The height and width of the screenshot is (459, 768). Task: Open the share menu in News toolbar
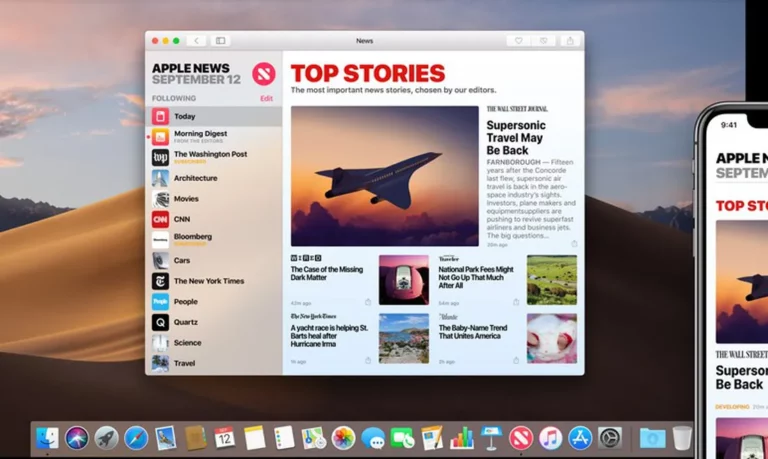(x=570, y=41)
